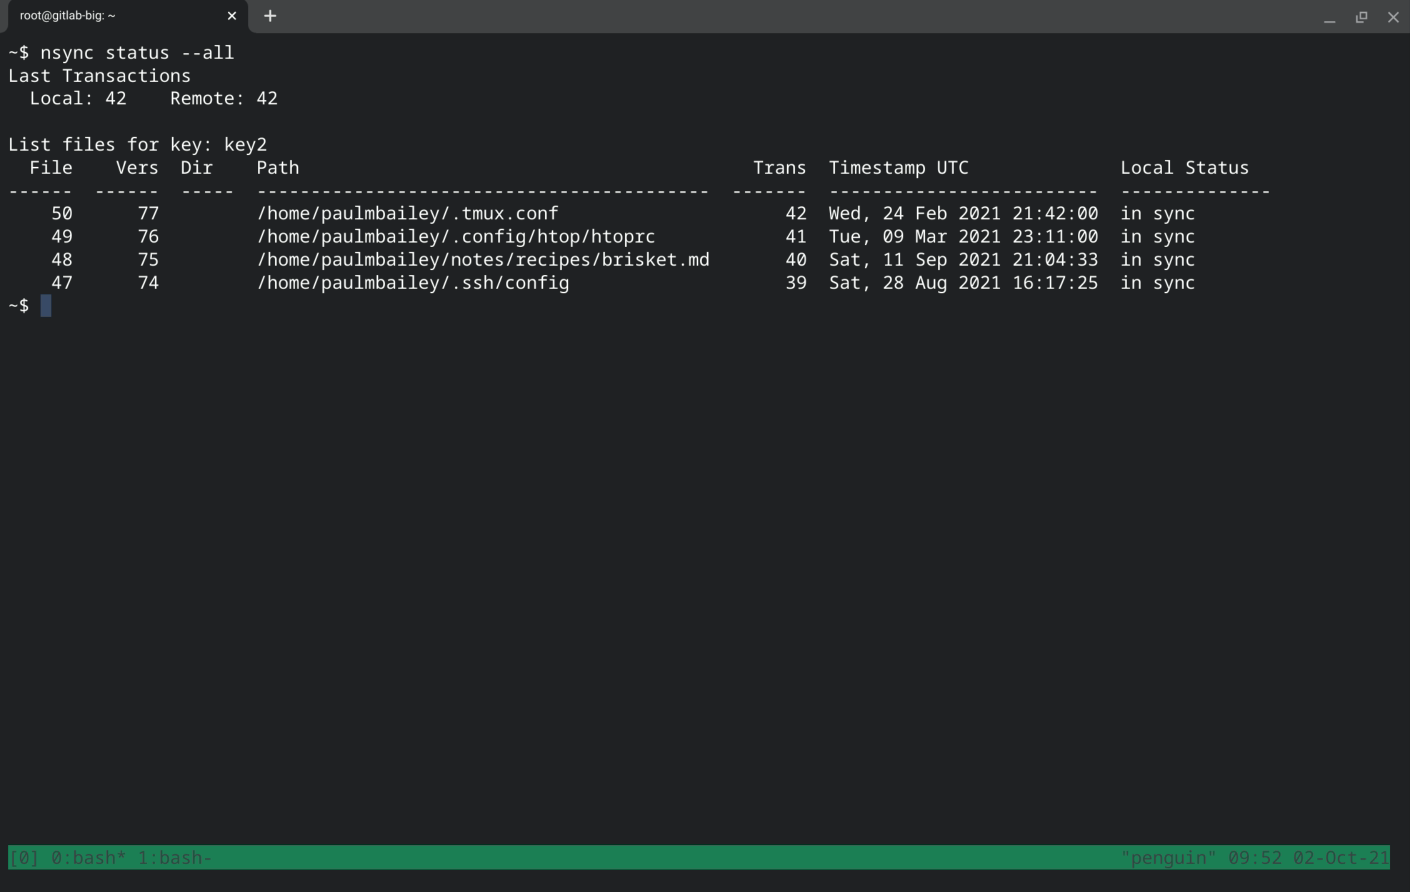Click tmux session indicator [0]
Viewport: 1410px width, 892px height.
click(24, 858)
